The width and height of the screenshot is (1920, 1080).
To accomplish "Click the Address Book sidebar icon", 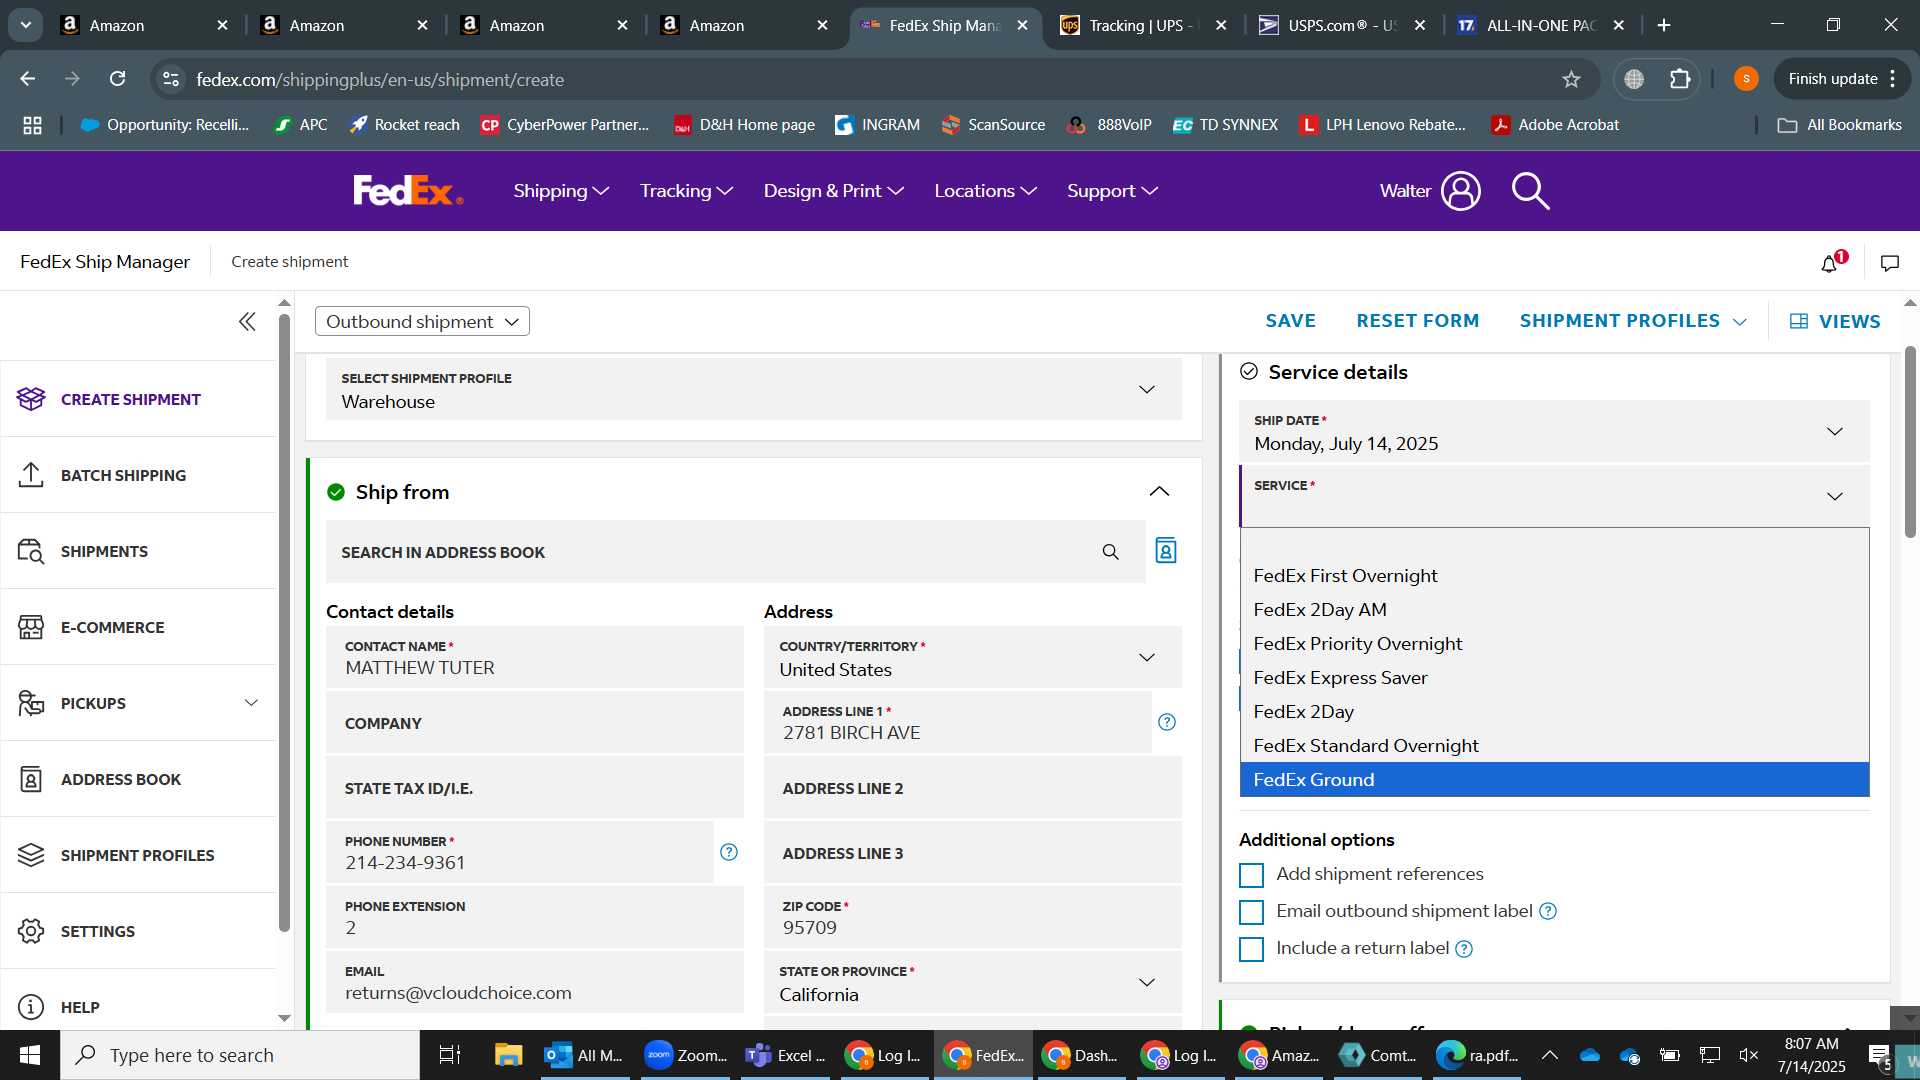I will [31, 779].
